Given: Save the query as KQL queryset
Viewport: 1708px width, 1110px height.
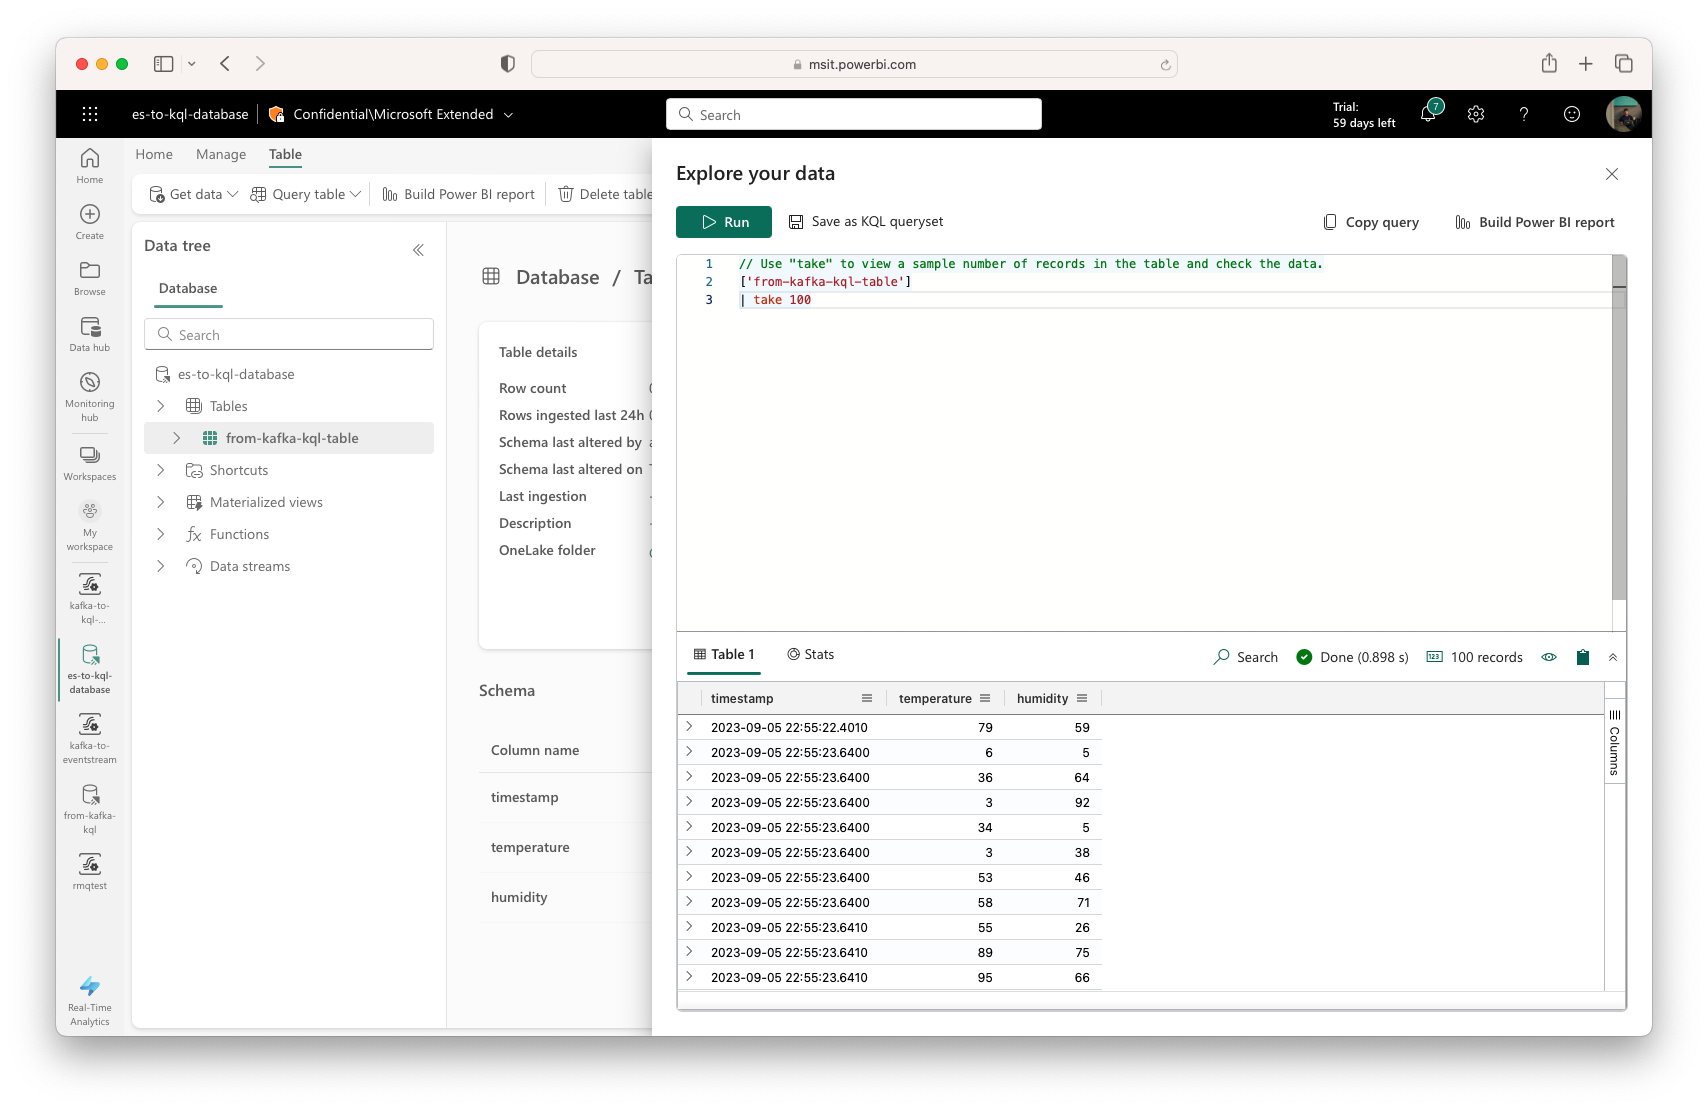Looking at the screenshot, I should point(867,221).
